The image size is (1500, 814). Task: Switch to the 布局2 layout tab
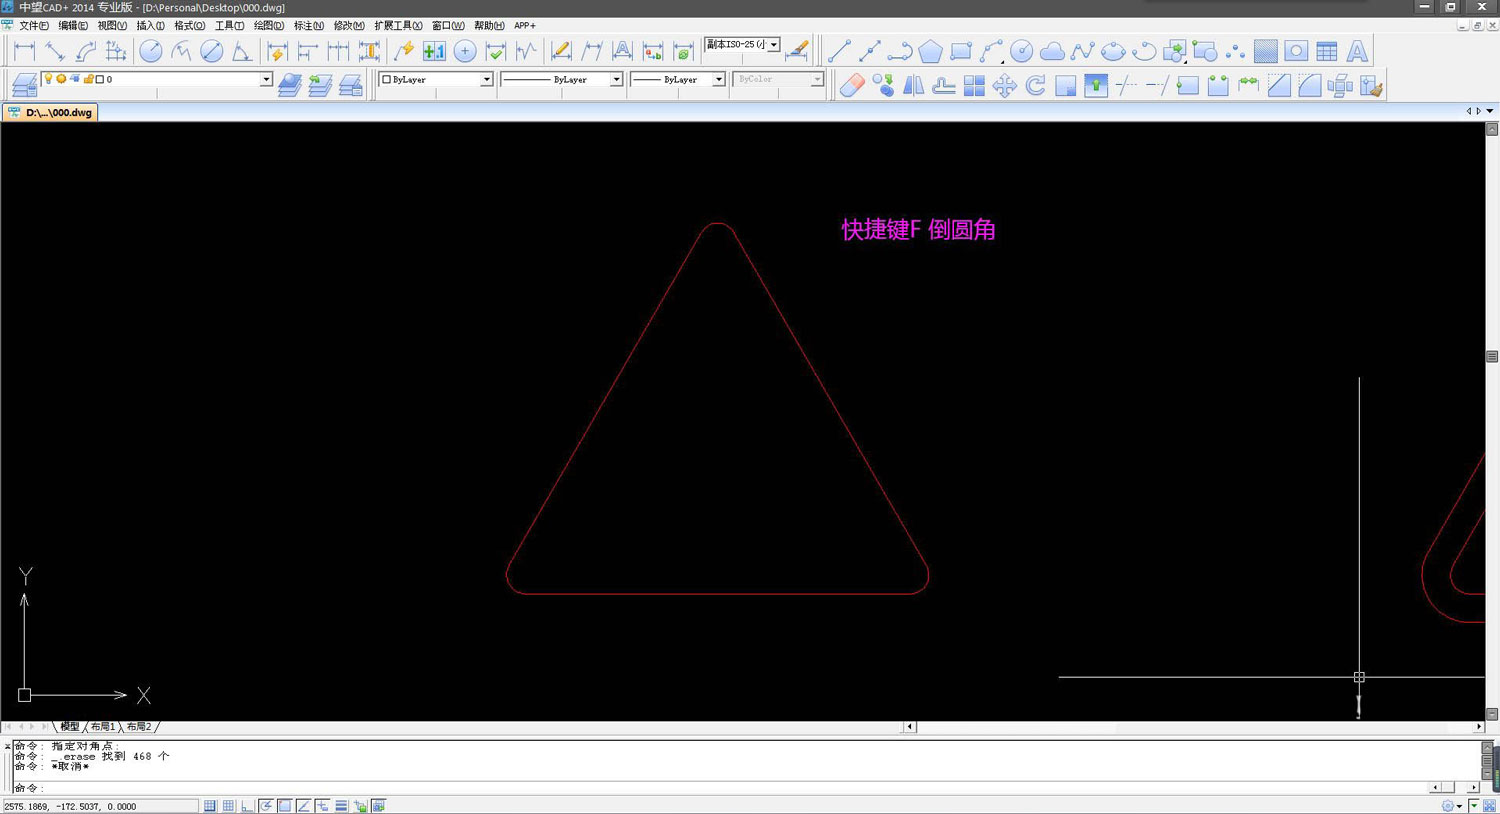pyautogui.click(x=139, y=727)
